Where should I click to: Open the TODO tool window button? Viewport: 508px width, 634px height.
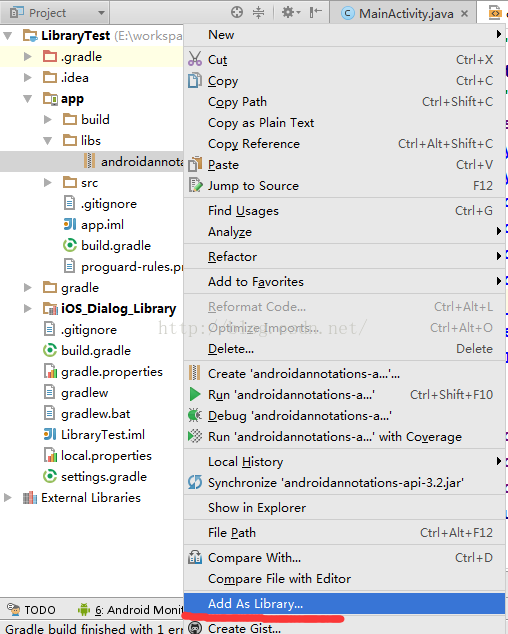(x=32, y=609)
